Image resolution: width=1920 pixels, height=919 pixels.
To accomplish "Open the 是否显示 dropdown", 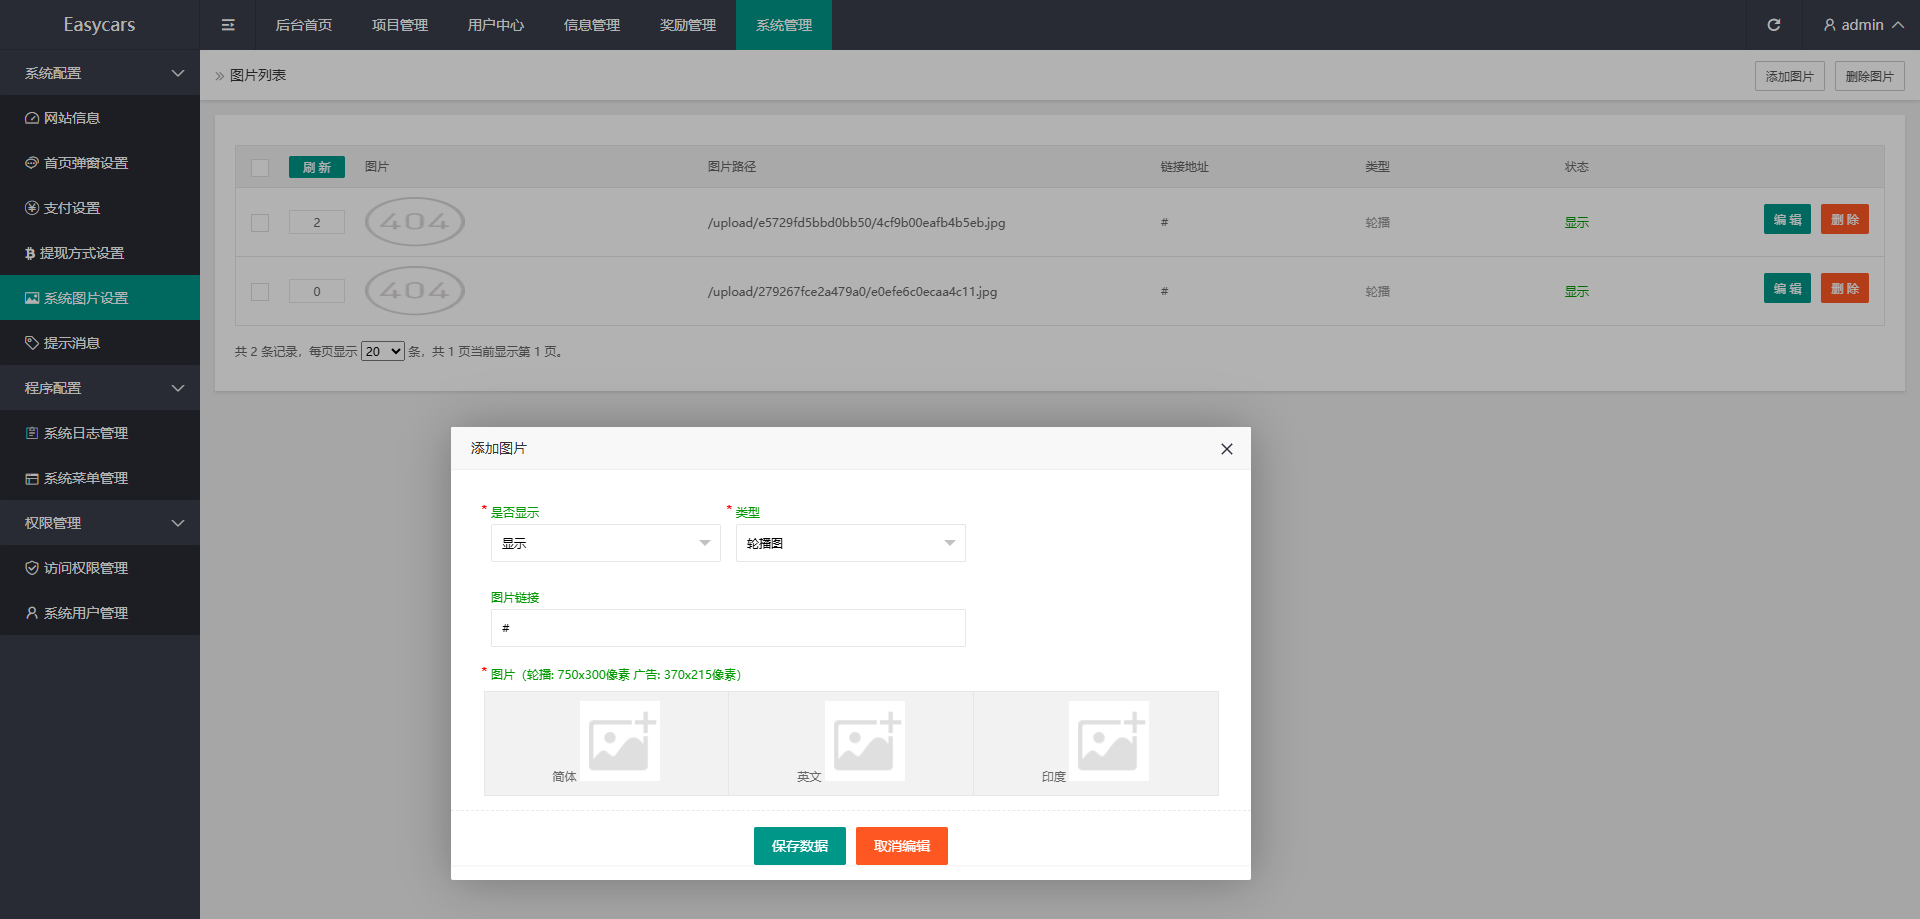I will [x=605, y=543].
